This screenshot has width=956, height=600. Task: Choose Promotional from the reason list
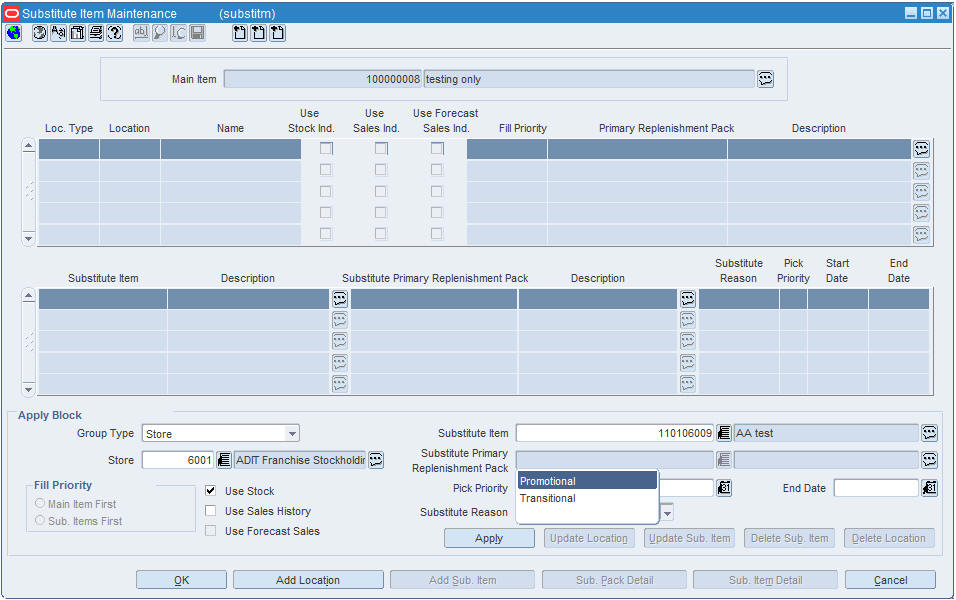[587, 481]
